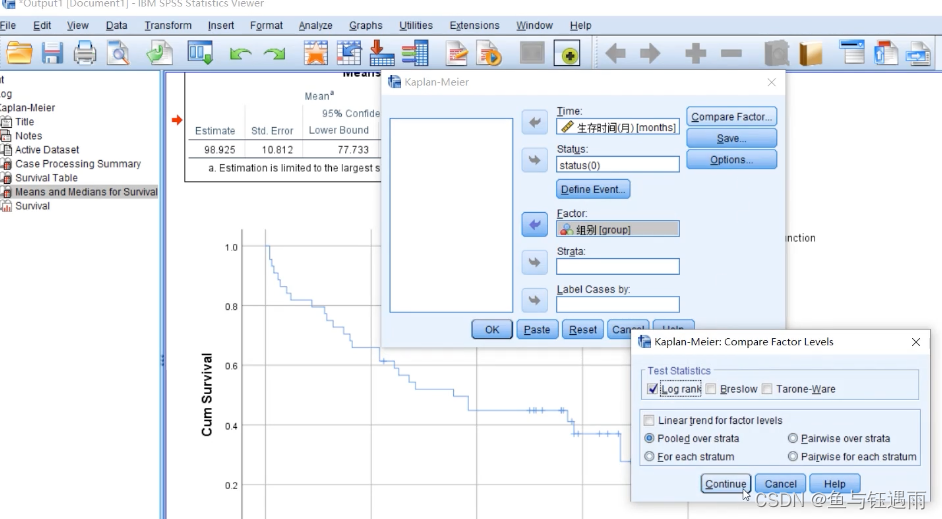Click the Promote left arrow icon

pos(616,53)
